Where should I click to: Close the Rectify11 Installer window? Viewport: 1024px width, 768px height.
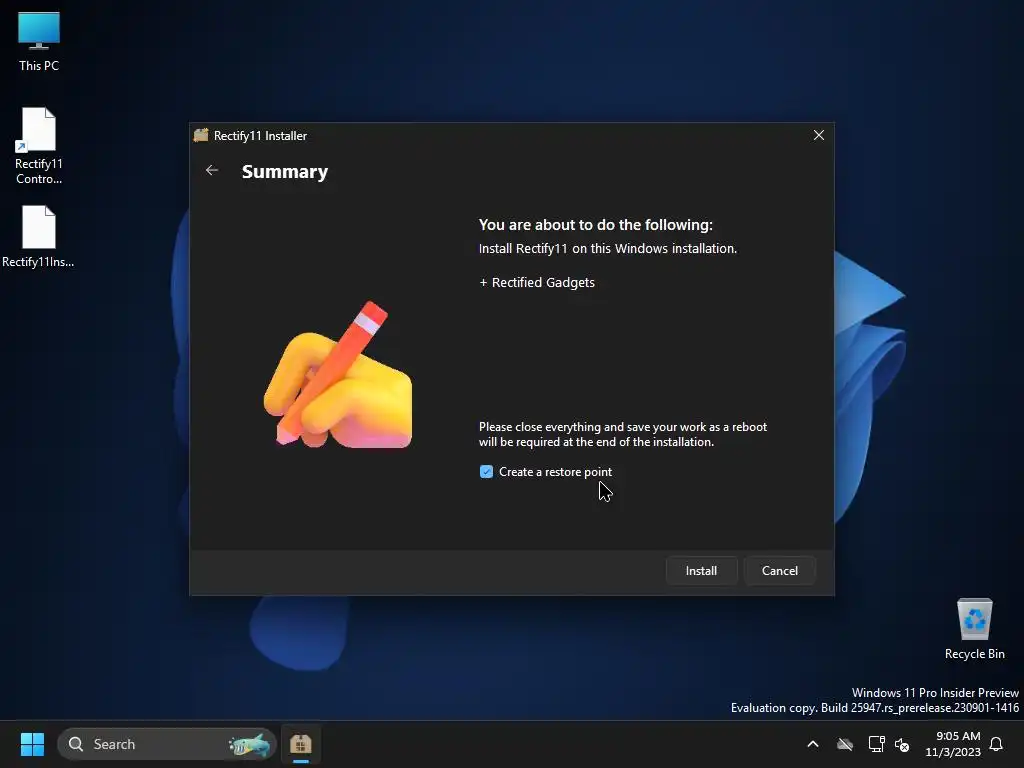(818, 135)
